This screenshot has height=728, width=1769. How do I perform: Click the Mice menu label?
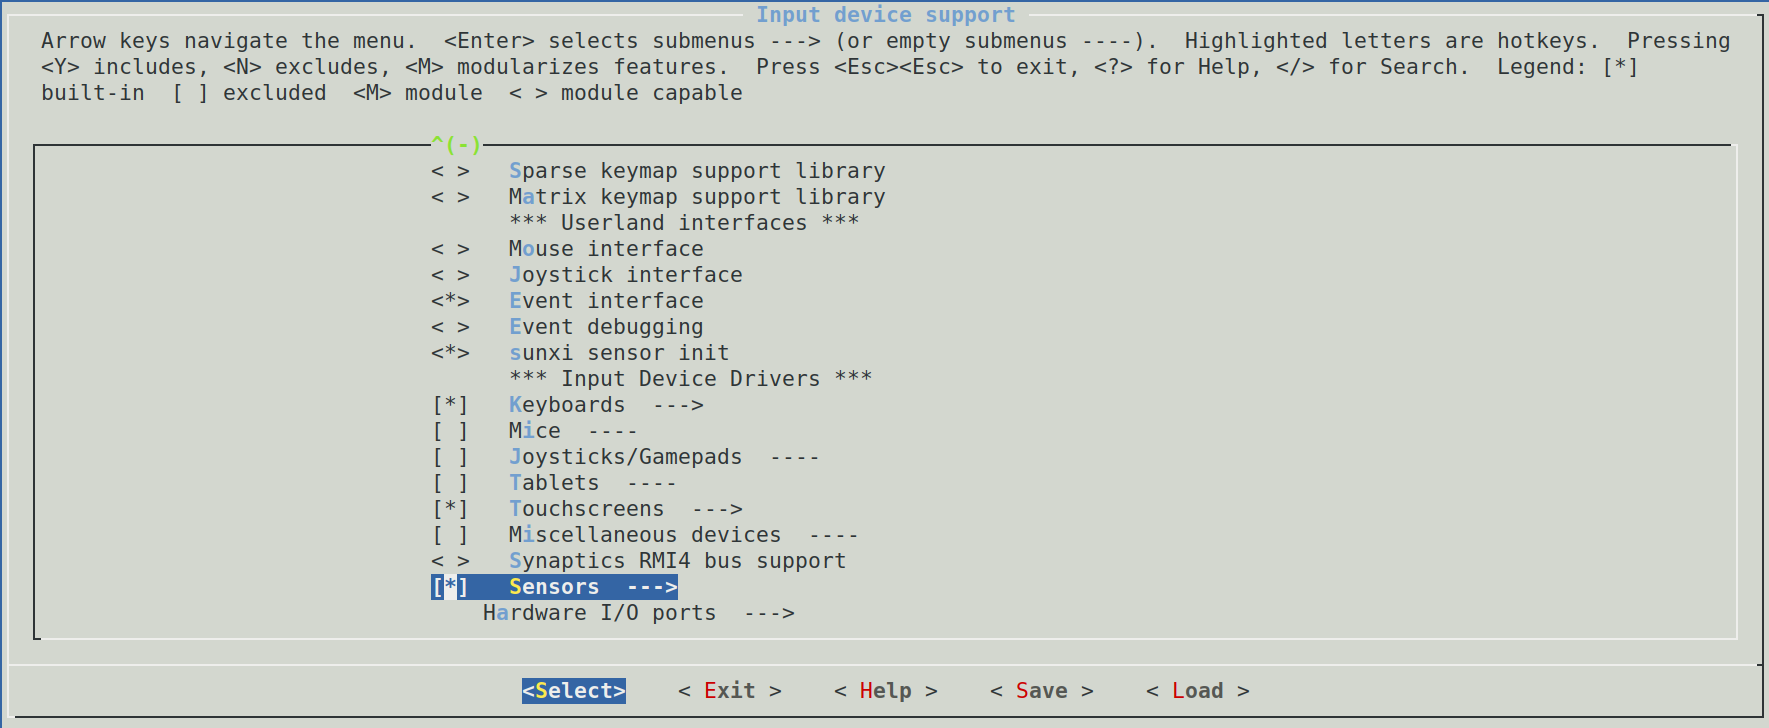coord(535,431)
